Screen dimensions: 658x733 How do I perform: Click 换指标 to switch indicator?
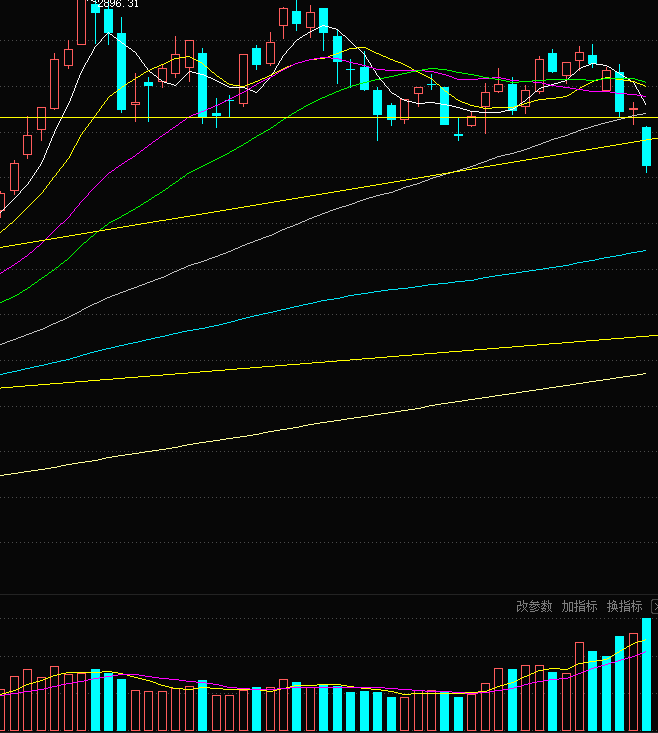pos(625,607)
